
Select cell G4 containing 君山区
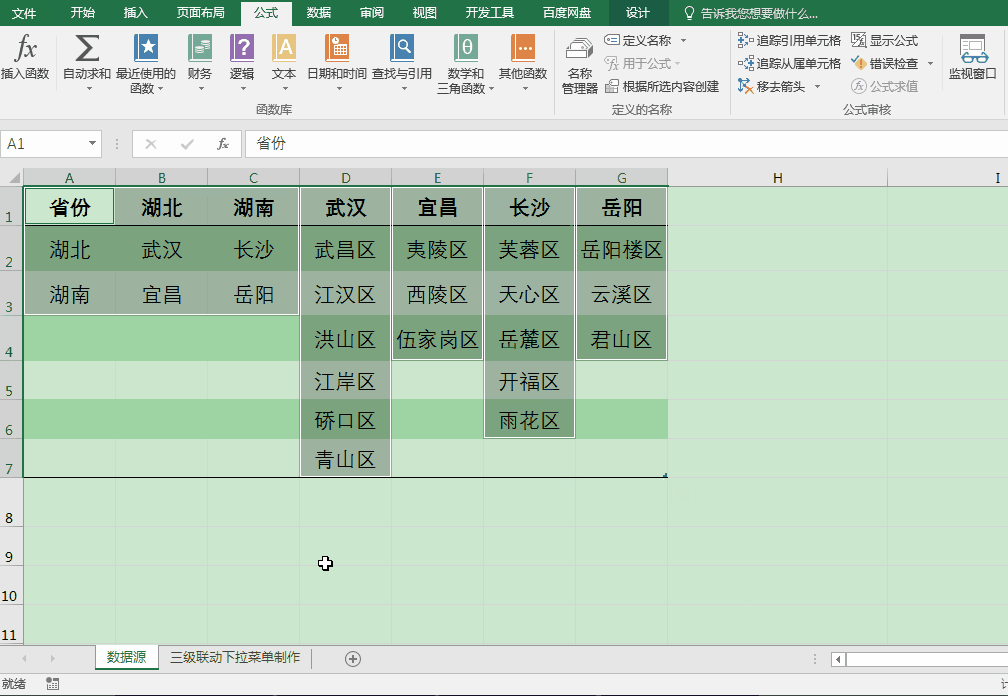coord(622,339)
